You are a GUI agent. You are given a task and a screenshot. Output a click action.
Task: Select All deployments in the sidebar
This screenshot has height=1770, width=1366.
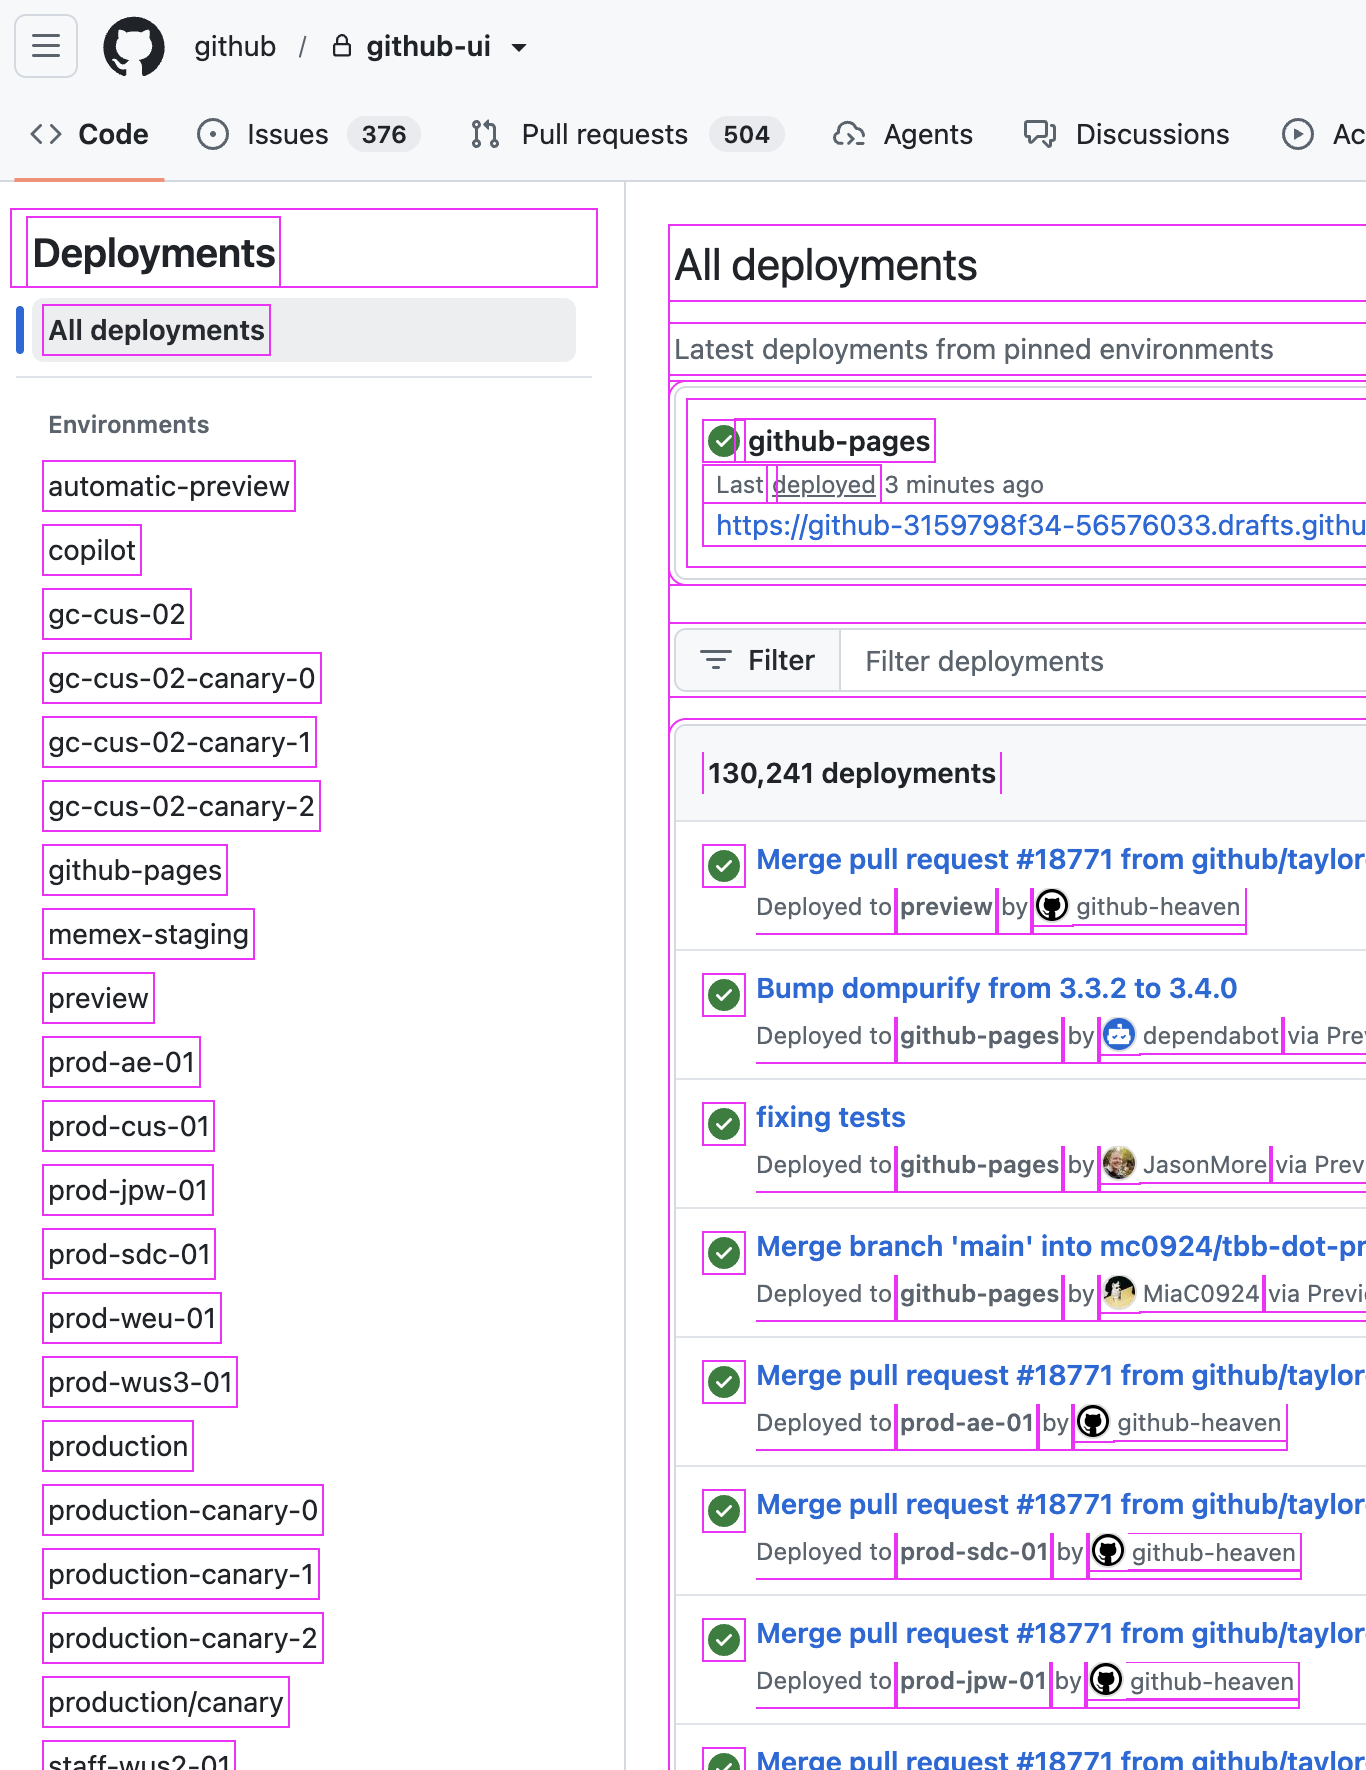tap(157, 330)
